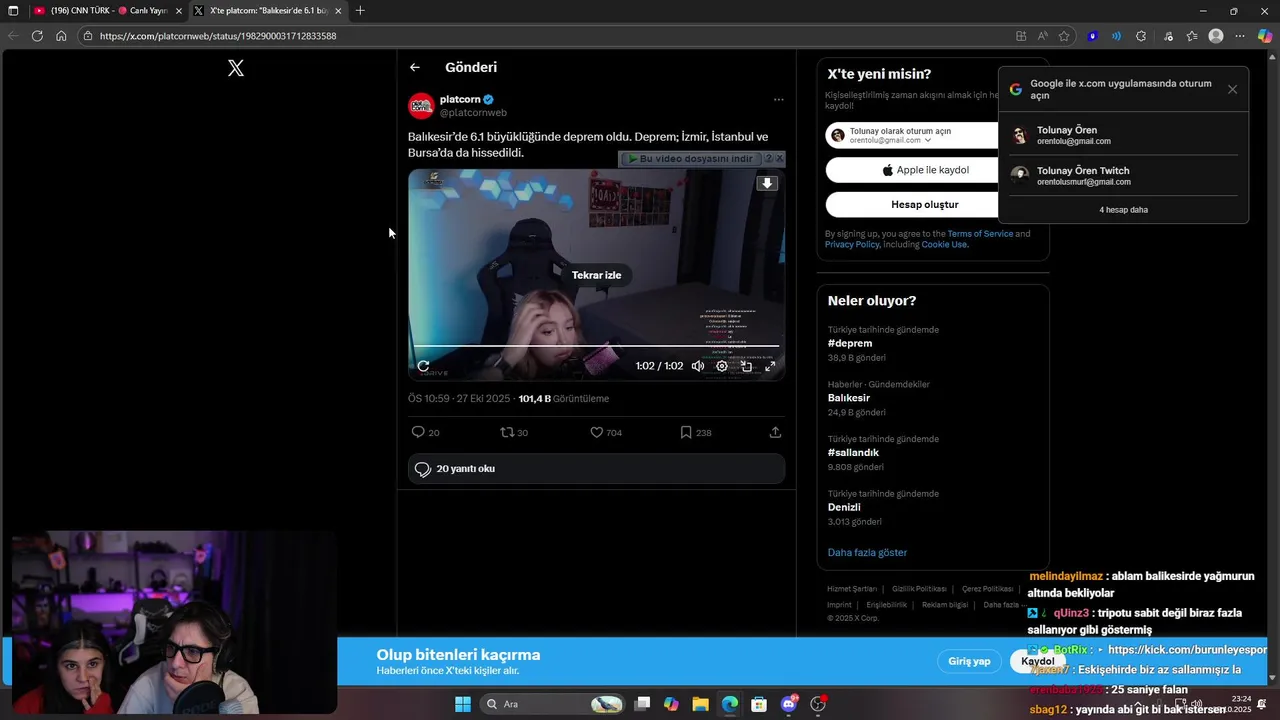1280x720 pixels.
Task: Open the Windows Start menu
Action: (x=463, y=704)
